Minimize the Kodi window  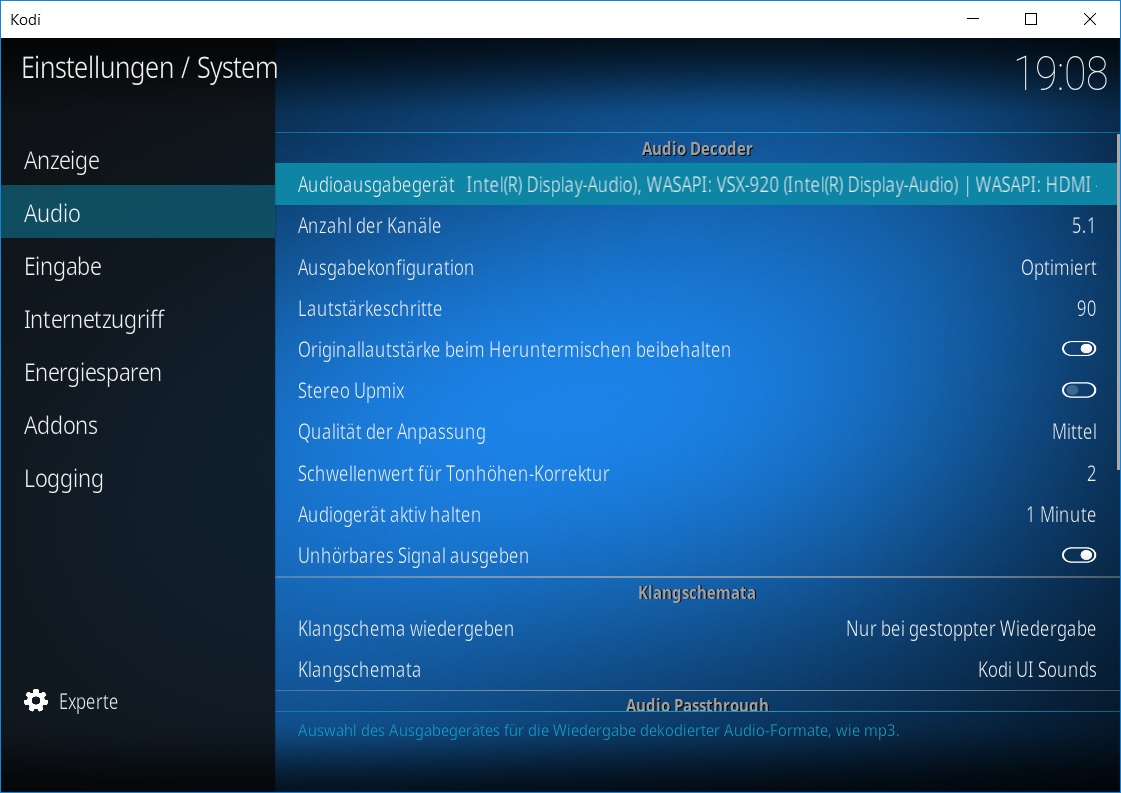point(973,19)
